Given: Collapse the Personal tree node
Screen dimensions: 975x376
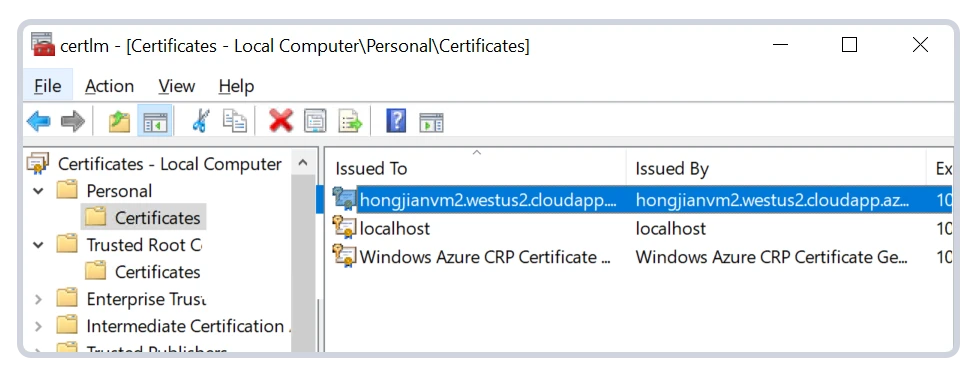Looking at the screenshot, I should click(x=39, y=191).
